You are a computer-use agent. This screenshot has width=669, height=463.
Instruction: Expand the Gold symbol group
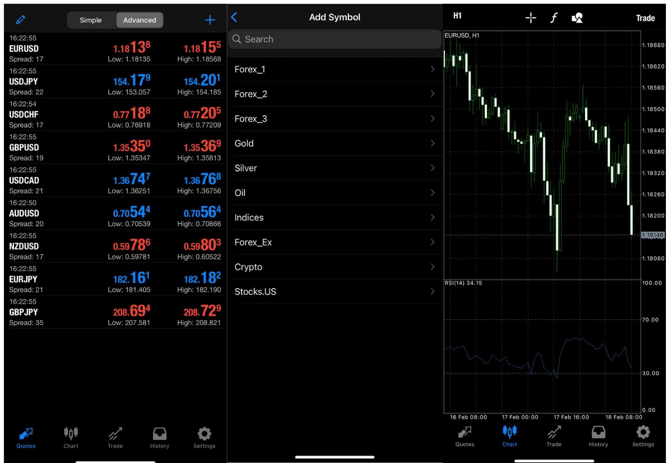(334, 143)
